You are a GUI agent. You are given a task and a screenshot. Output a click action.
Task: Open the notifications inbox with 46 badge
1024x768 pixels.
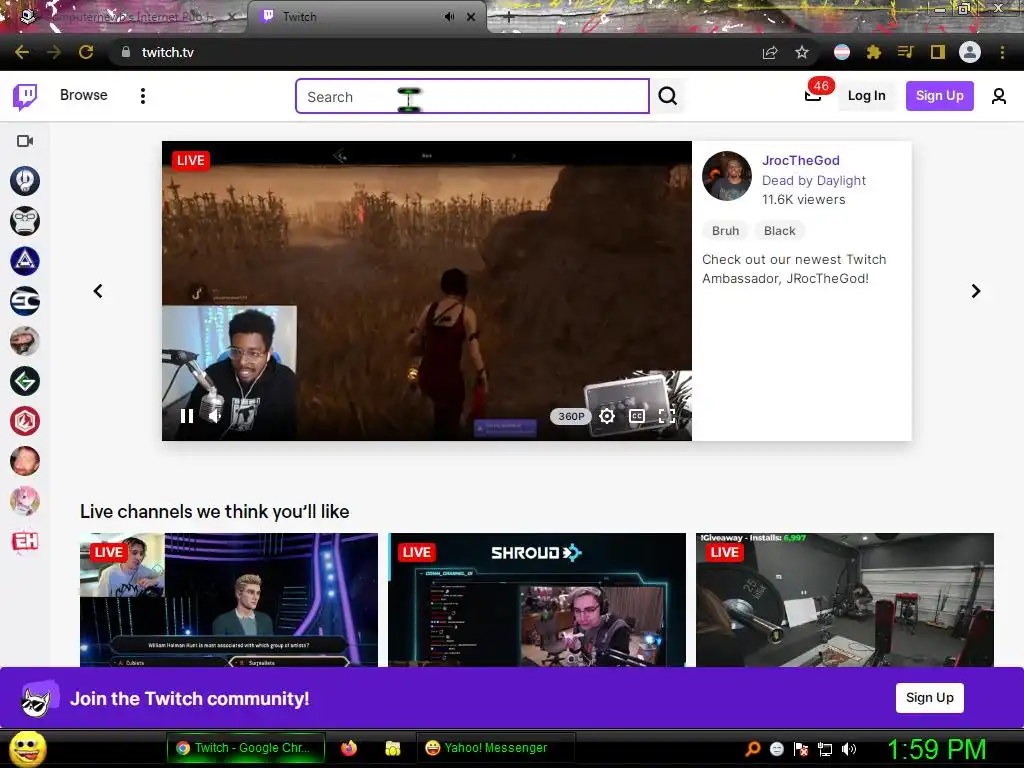813,95
